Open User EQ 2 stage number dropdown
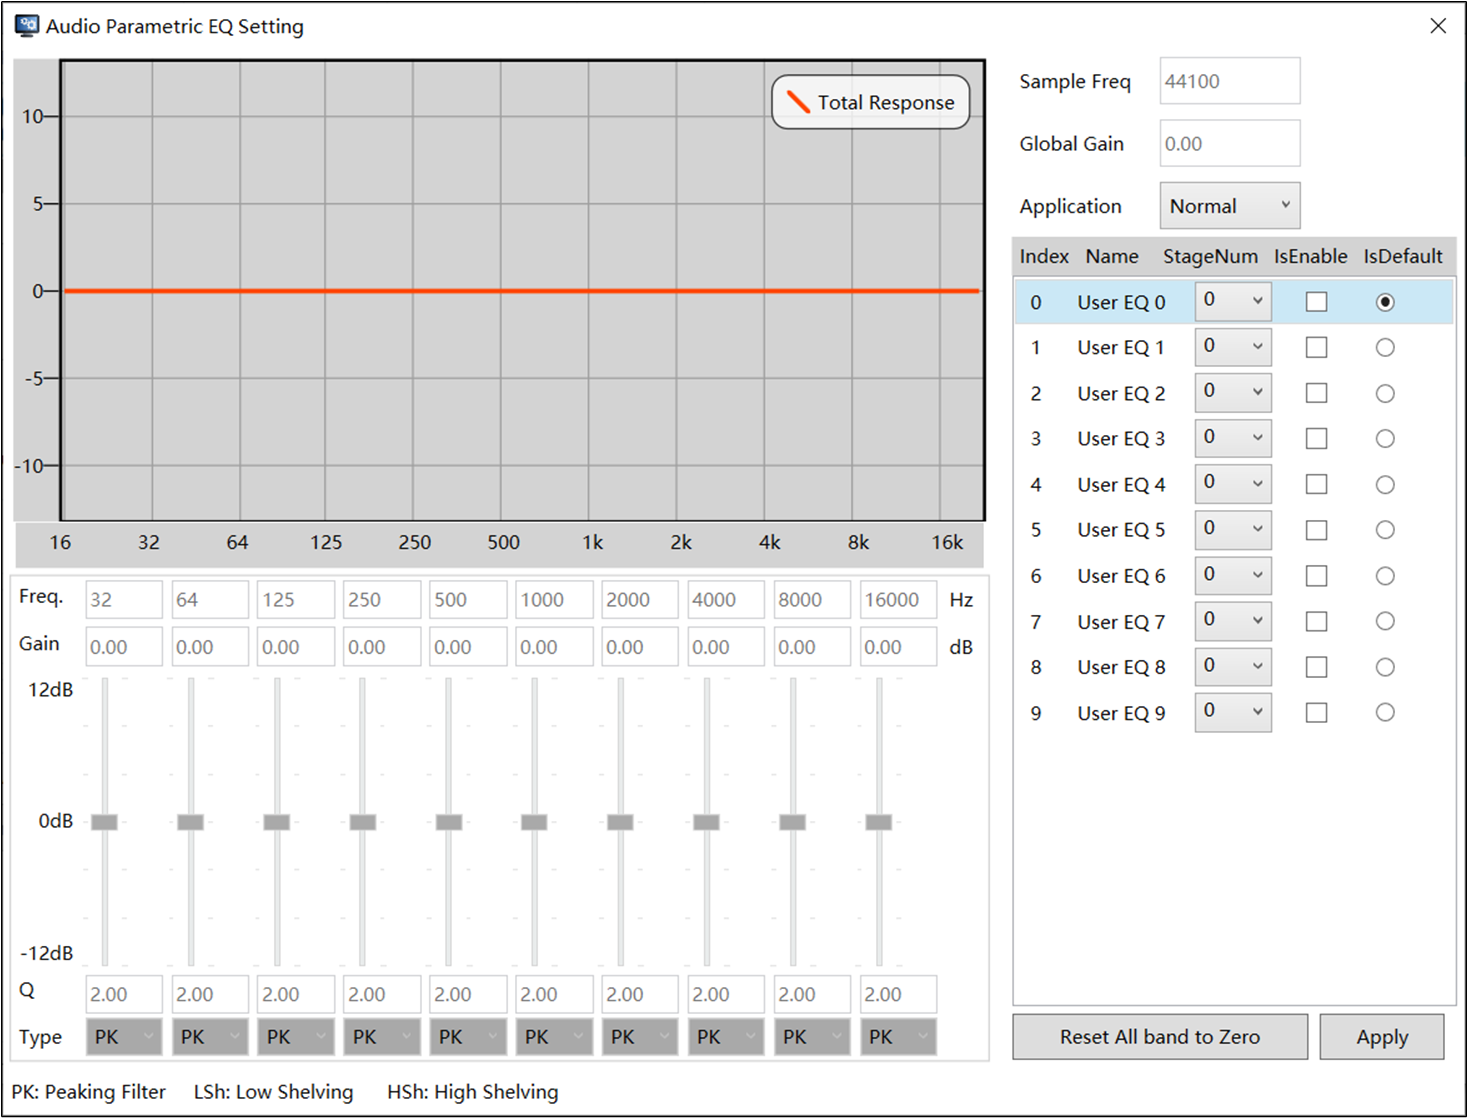Viewport: 1468px width, 1118px height. [1233, 392]
